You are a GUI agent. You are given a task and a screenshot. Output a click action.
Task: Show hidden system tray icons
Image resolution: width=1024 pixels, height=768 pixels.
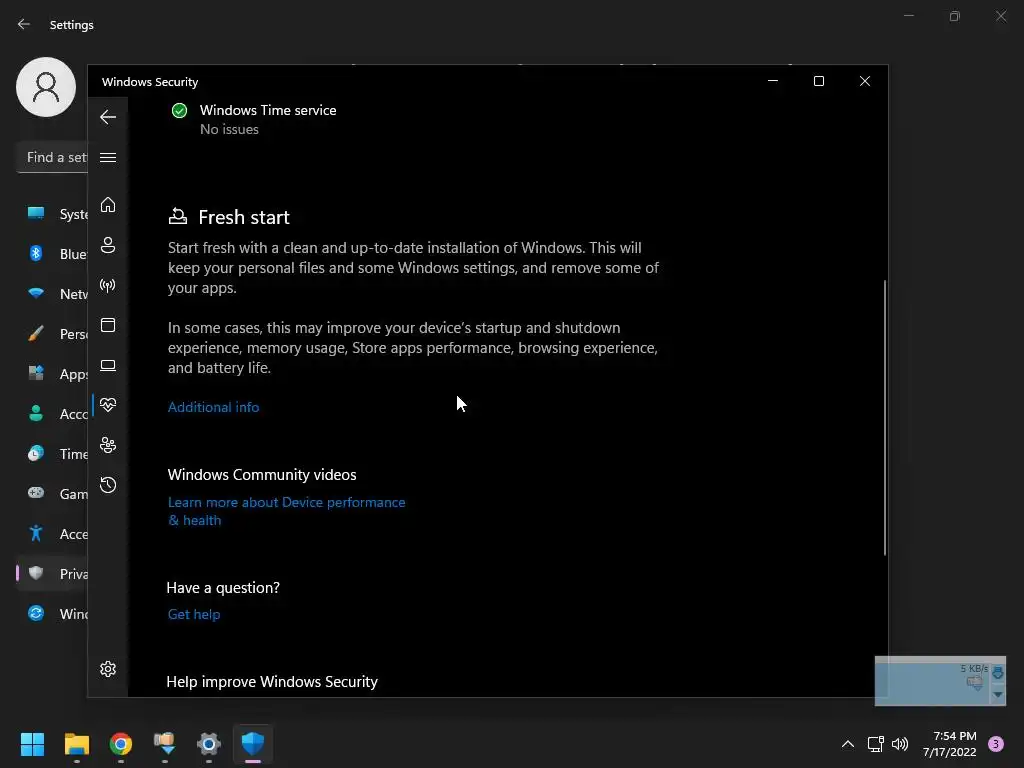(x=848, y=744)
